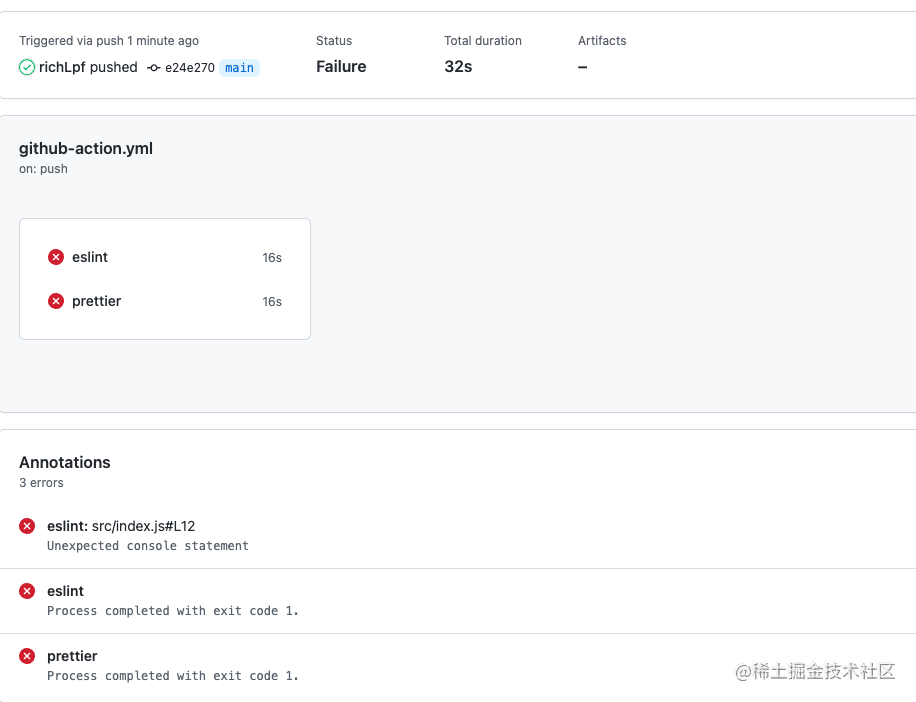Click error icon of the eslint exit code annotation
The image size is (916, 702).
point(27,591)
